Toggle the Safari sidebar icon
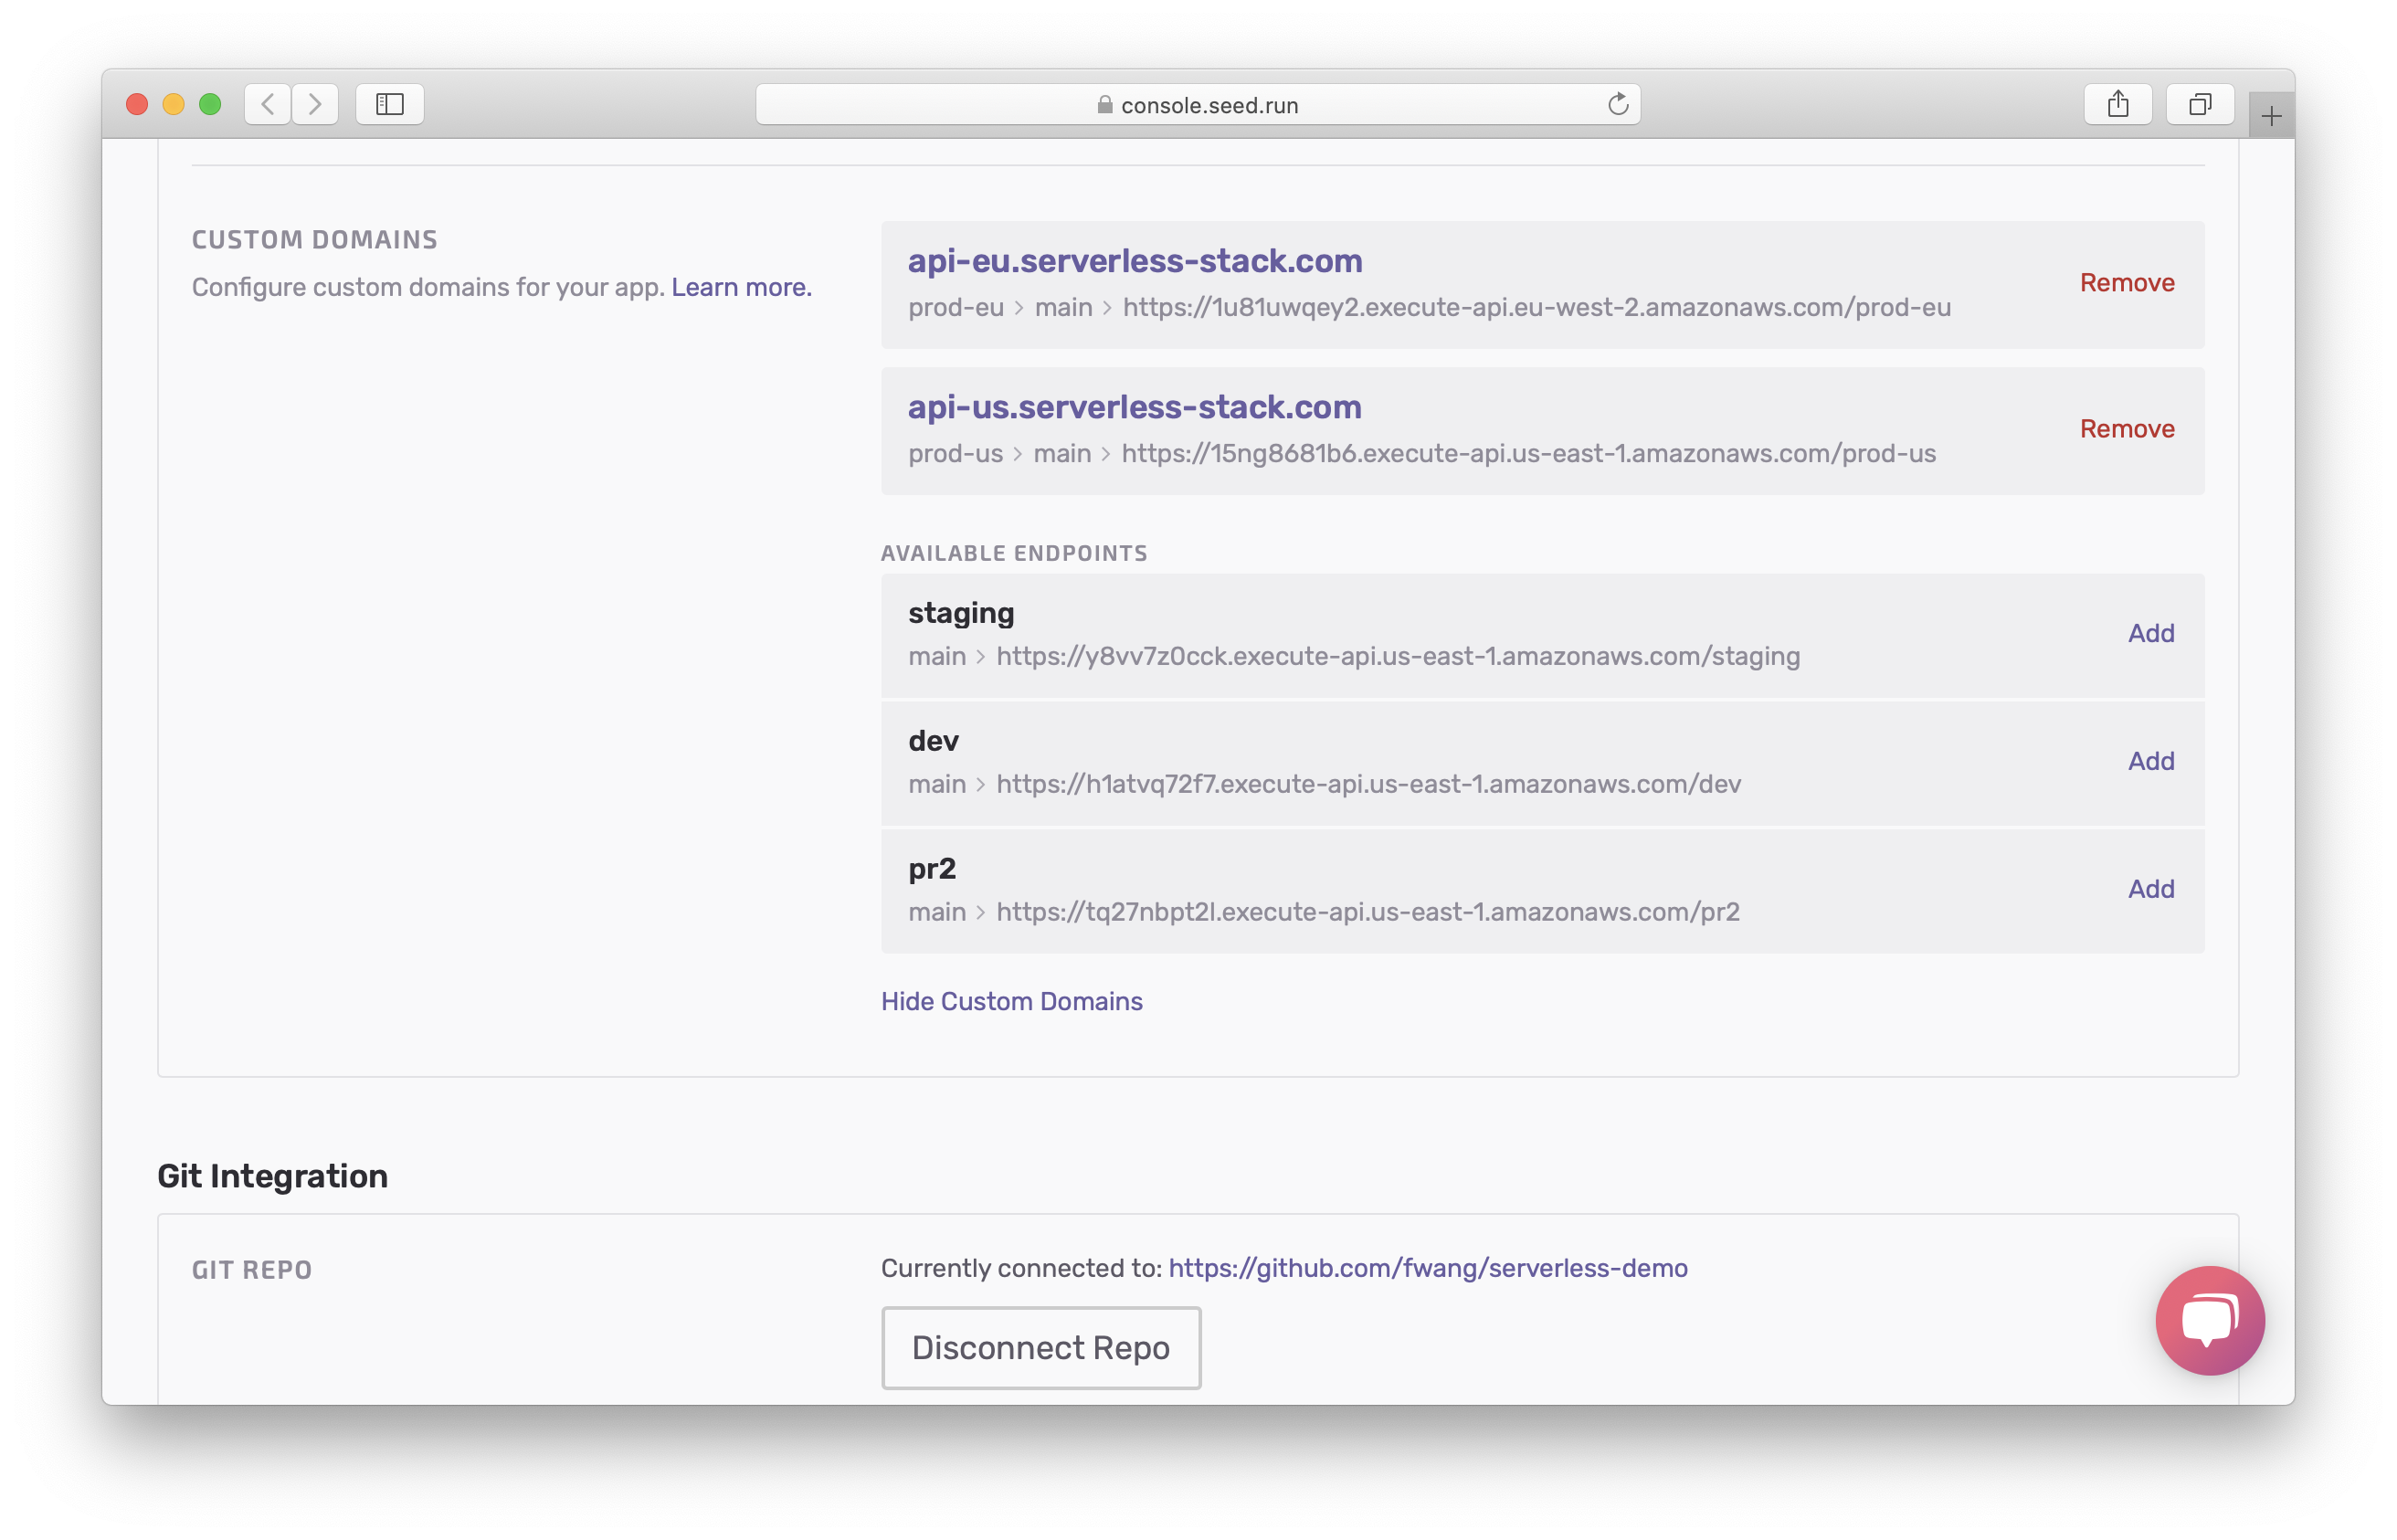This screenshot has width=2397, height=1540. tap(390, 104)
